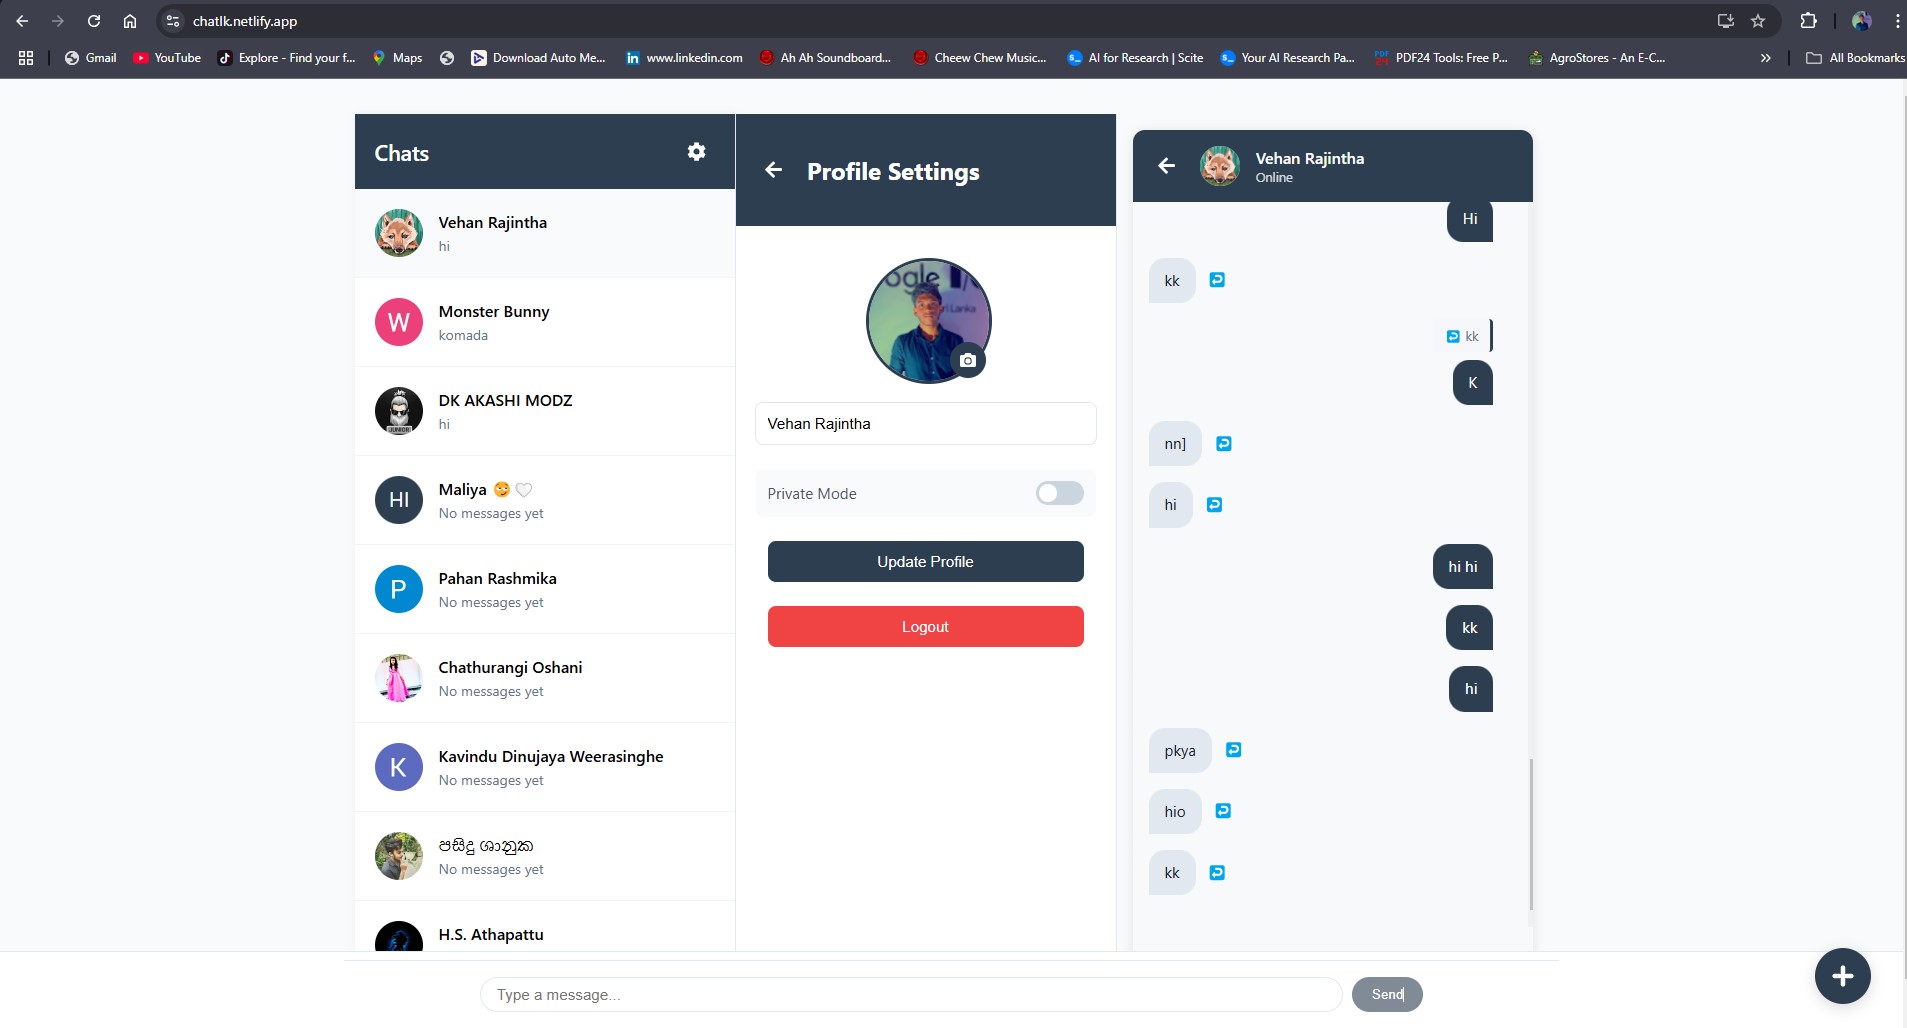Click the translate icon beside the 'pkya' message
The image size is (1907, 1028).
coord(1233,749)
